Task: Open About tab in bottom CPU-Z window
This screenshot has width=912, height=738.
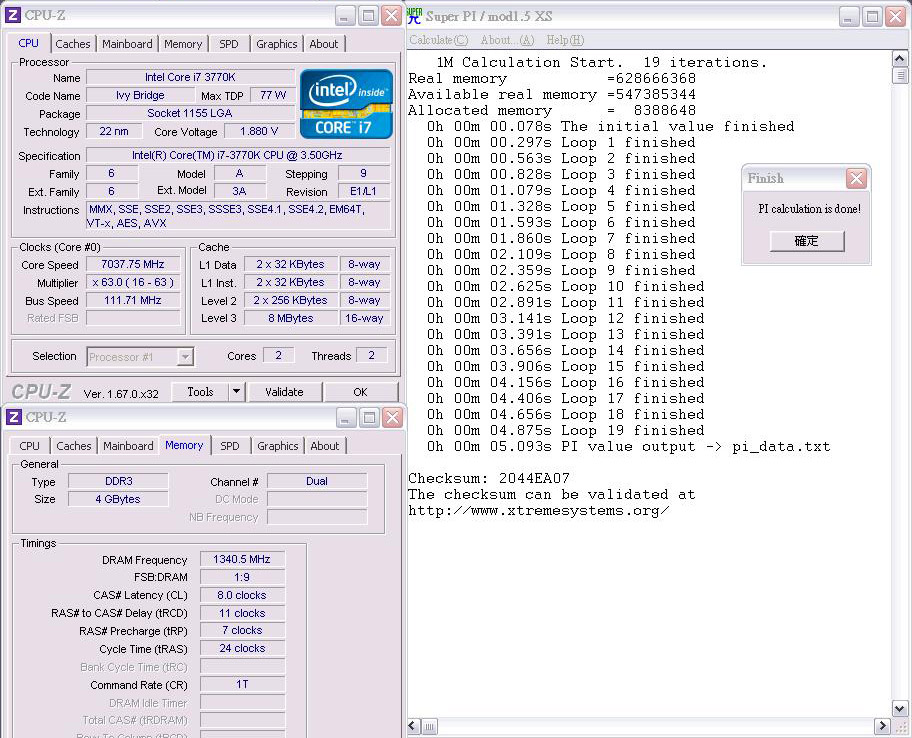Action: click(x=325, y=445)
